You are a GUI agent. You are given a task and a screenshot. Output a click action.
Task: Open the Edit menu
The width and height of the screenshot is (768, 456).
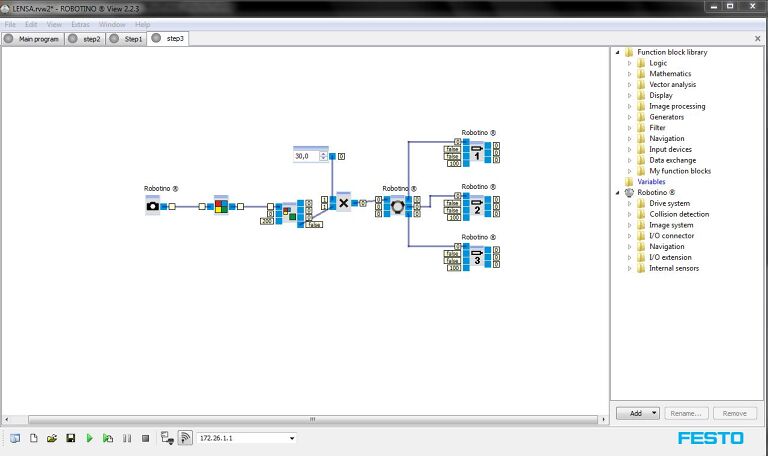pyautogui.click(x=31, y=24)
